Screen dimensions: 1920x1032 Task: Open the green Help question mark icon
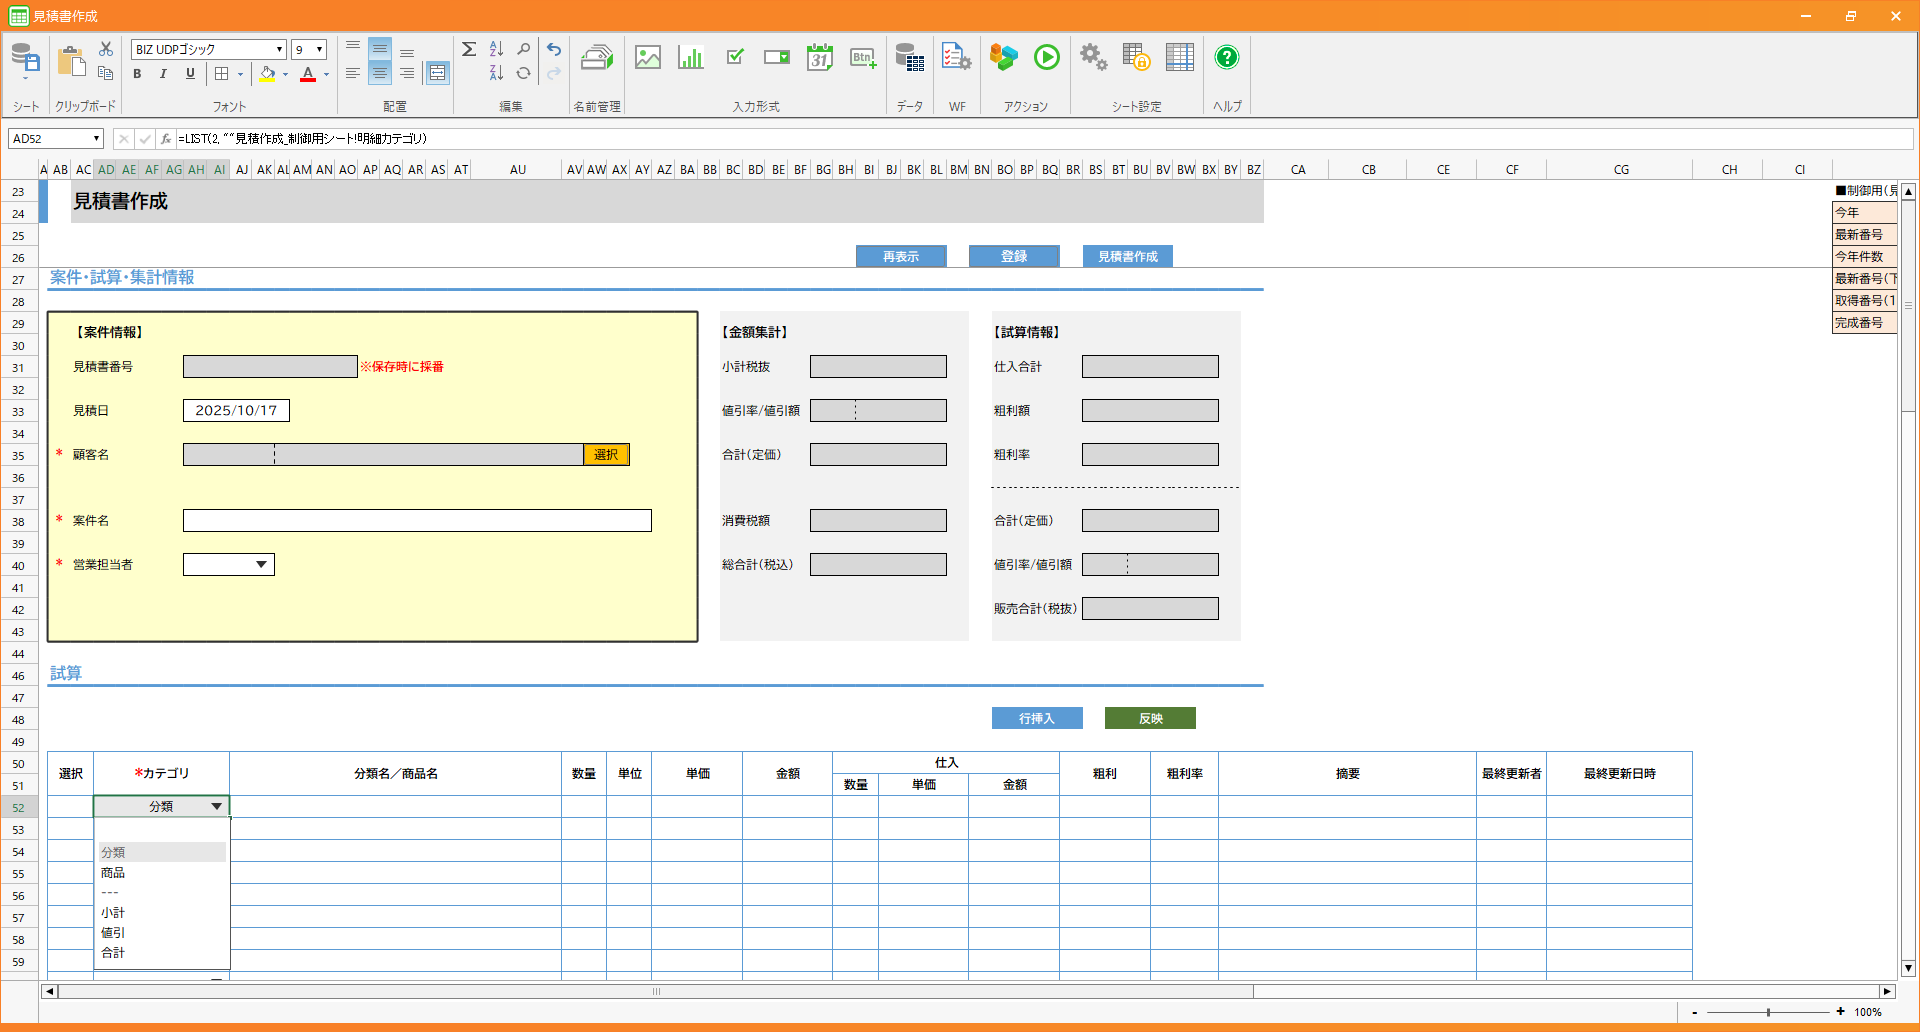(1226, 58)
